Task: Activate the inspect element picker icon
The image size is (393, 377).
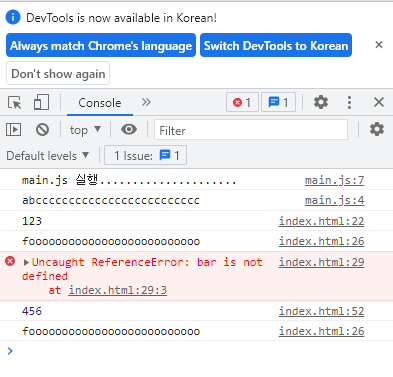Action: [14, 102]
